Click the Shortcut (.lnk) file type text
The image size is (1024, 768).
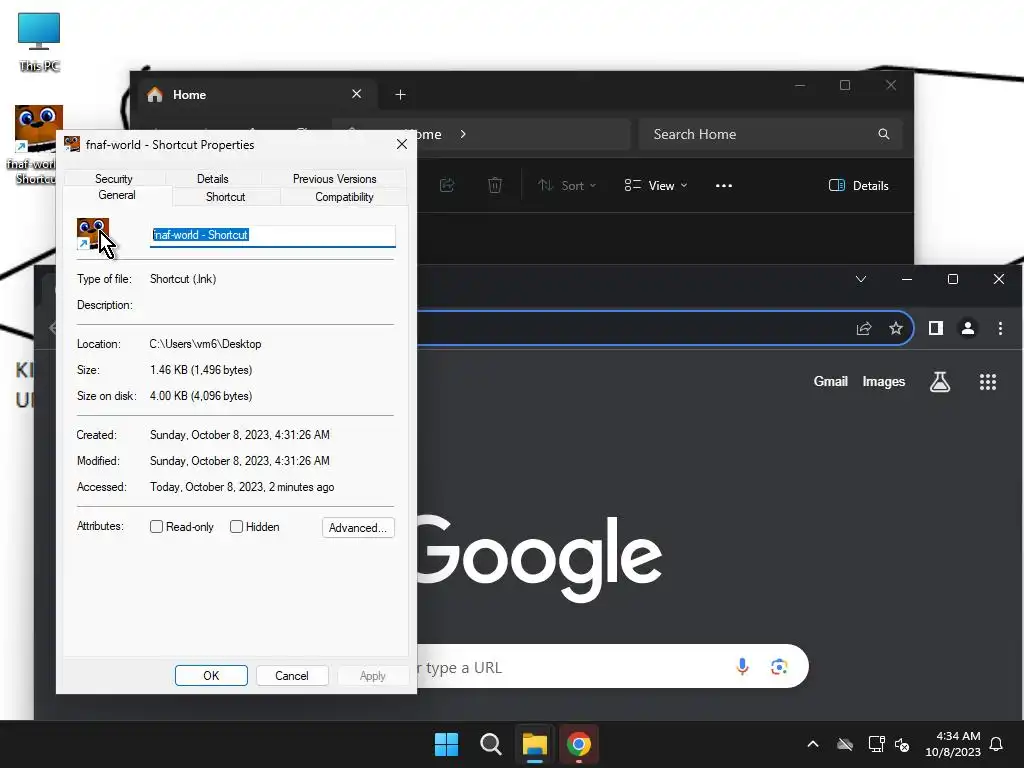tap(183, 279)
